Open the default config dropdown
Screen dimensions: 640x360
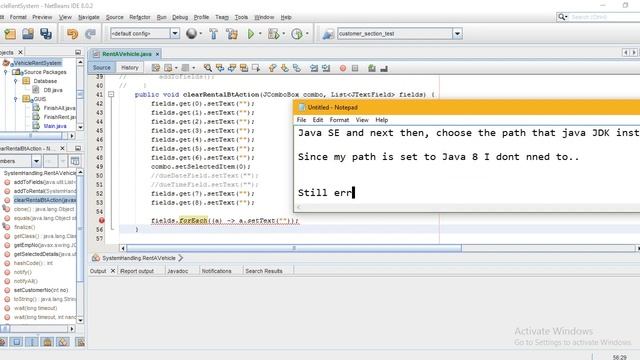tap(175, 33)
